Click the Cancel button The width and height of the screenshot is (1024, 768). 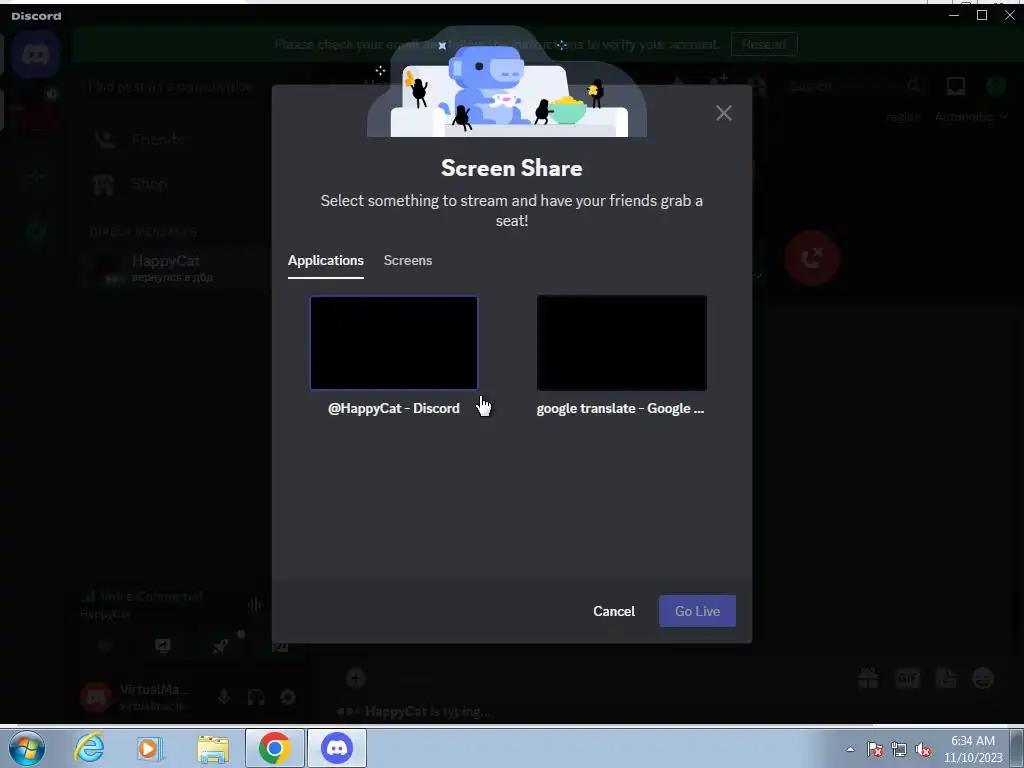(614, 611)
